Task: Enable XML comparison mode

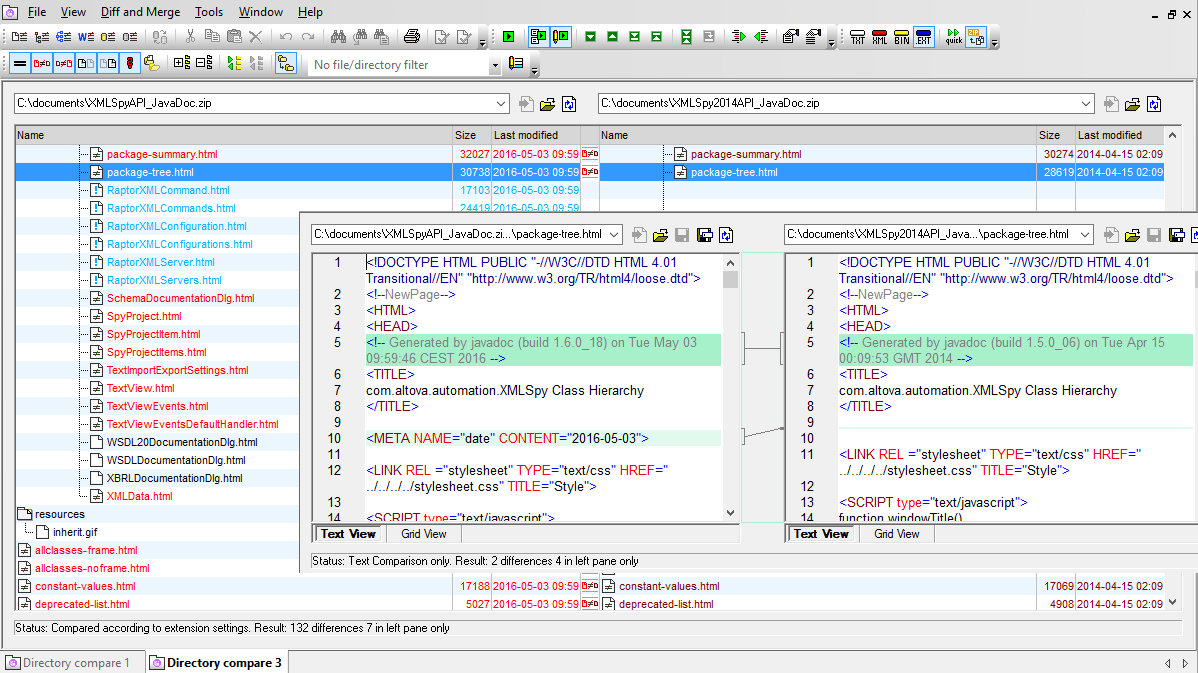Action: coord(879,37)
